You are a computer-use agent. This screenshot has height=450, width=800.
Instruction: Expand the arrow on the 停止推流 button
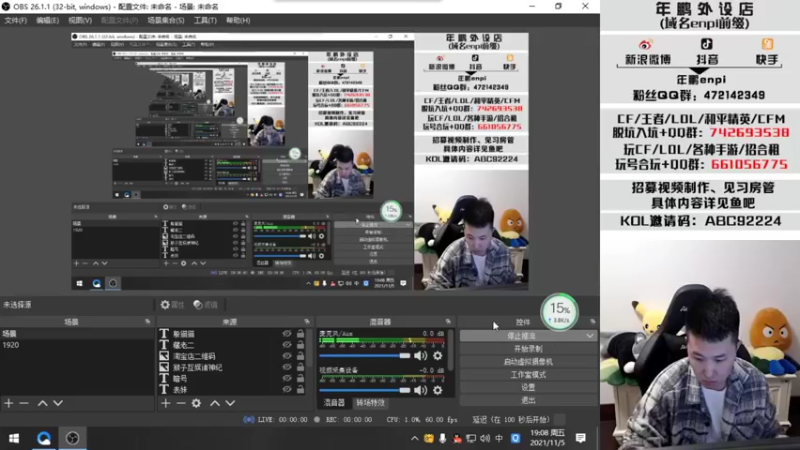[x=590, y=336]
